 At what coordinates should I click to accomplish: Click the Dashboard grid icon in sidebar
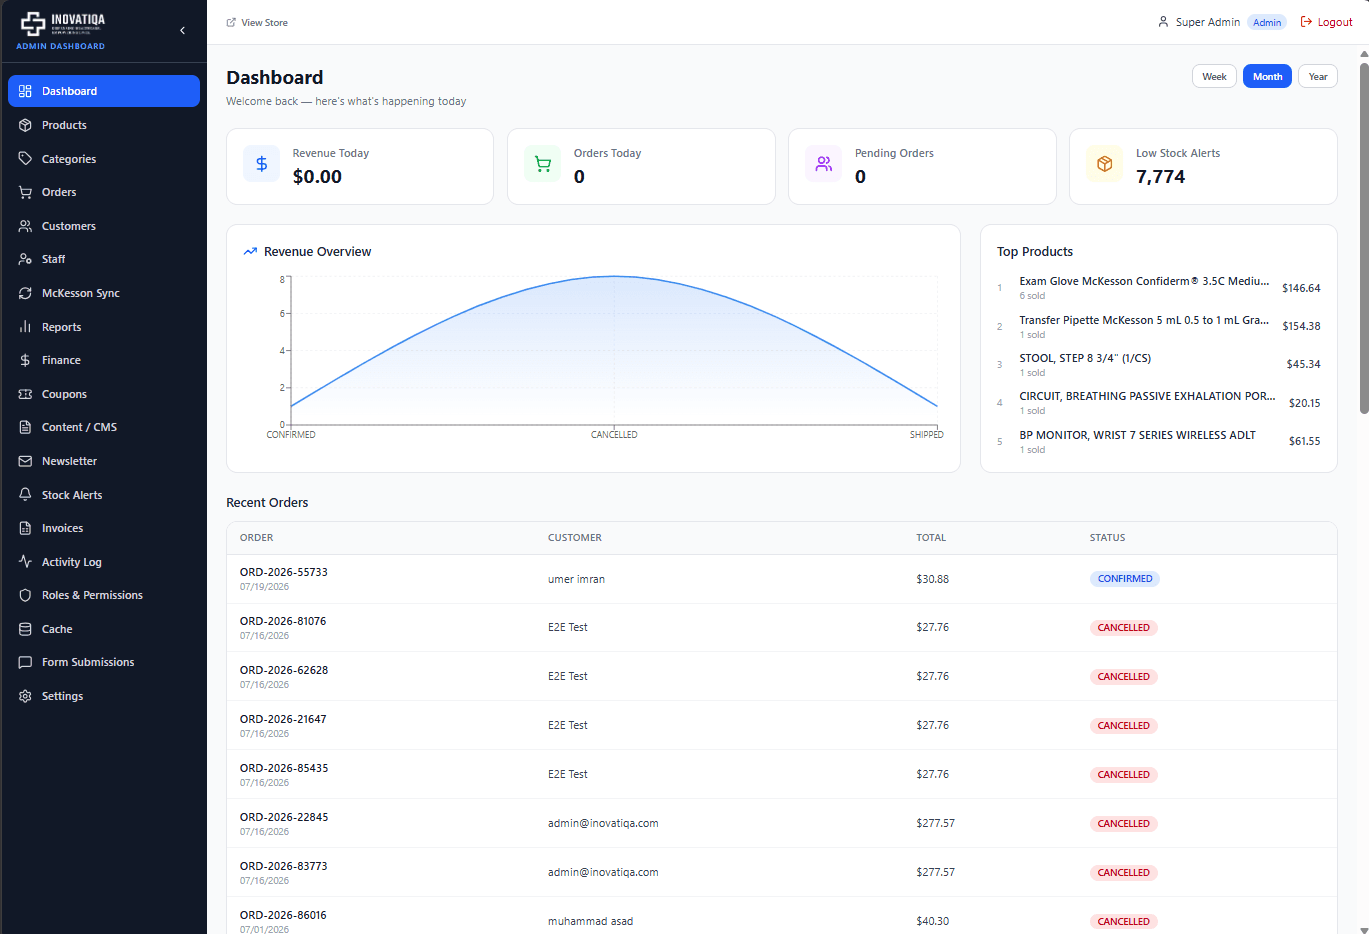[25, 91]
